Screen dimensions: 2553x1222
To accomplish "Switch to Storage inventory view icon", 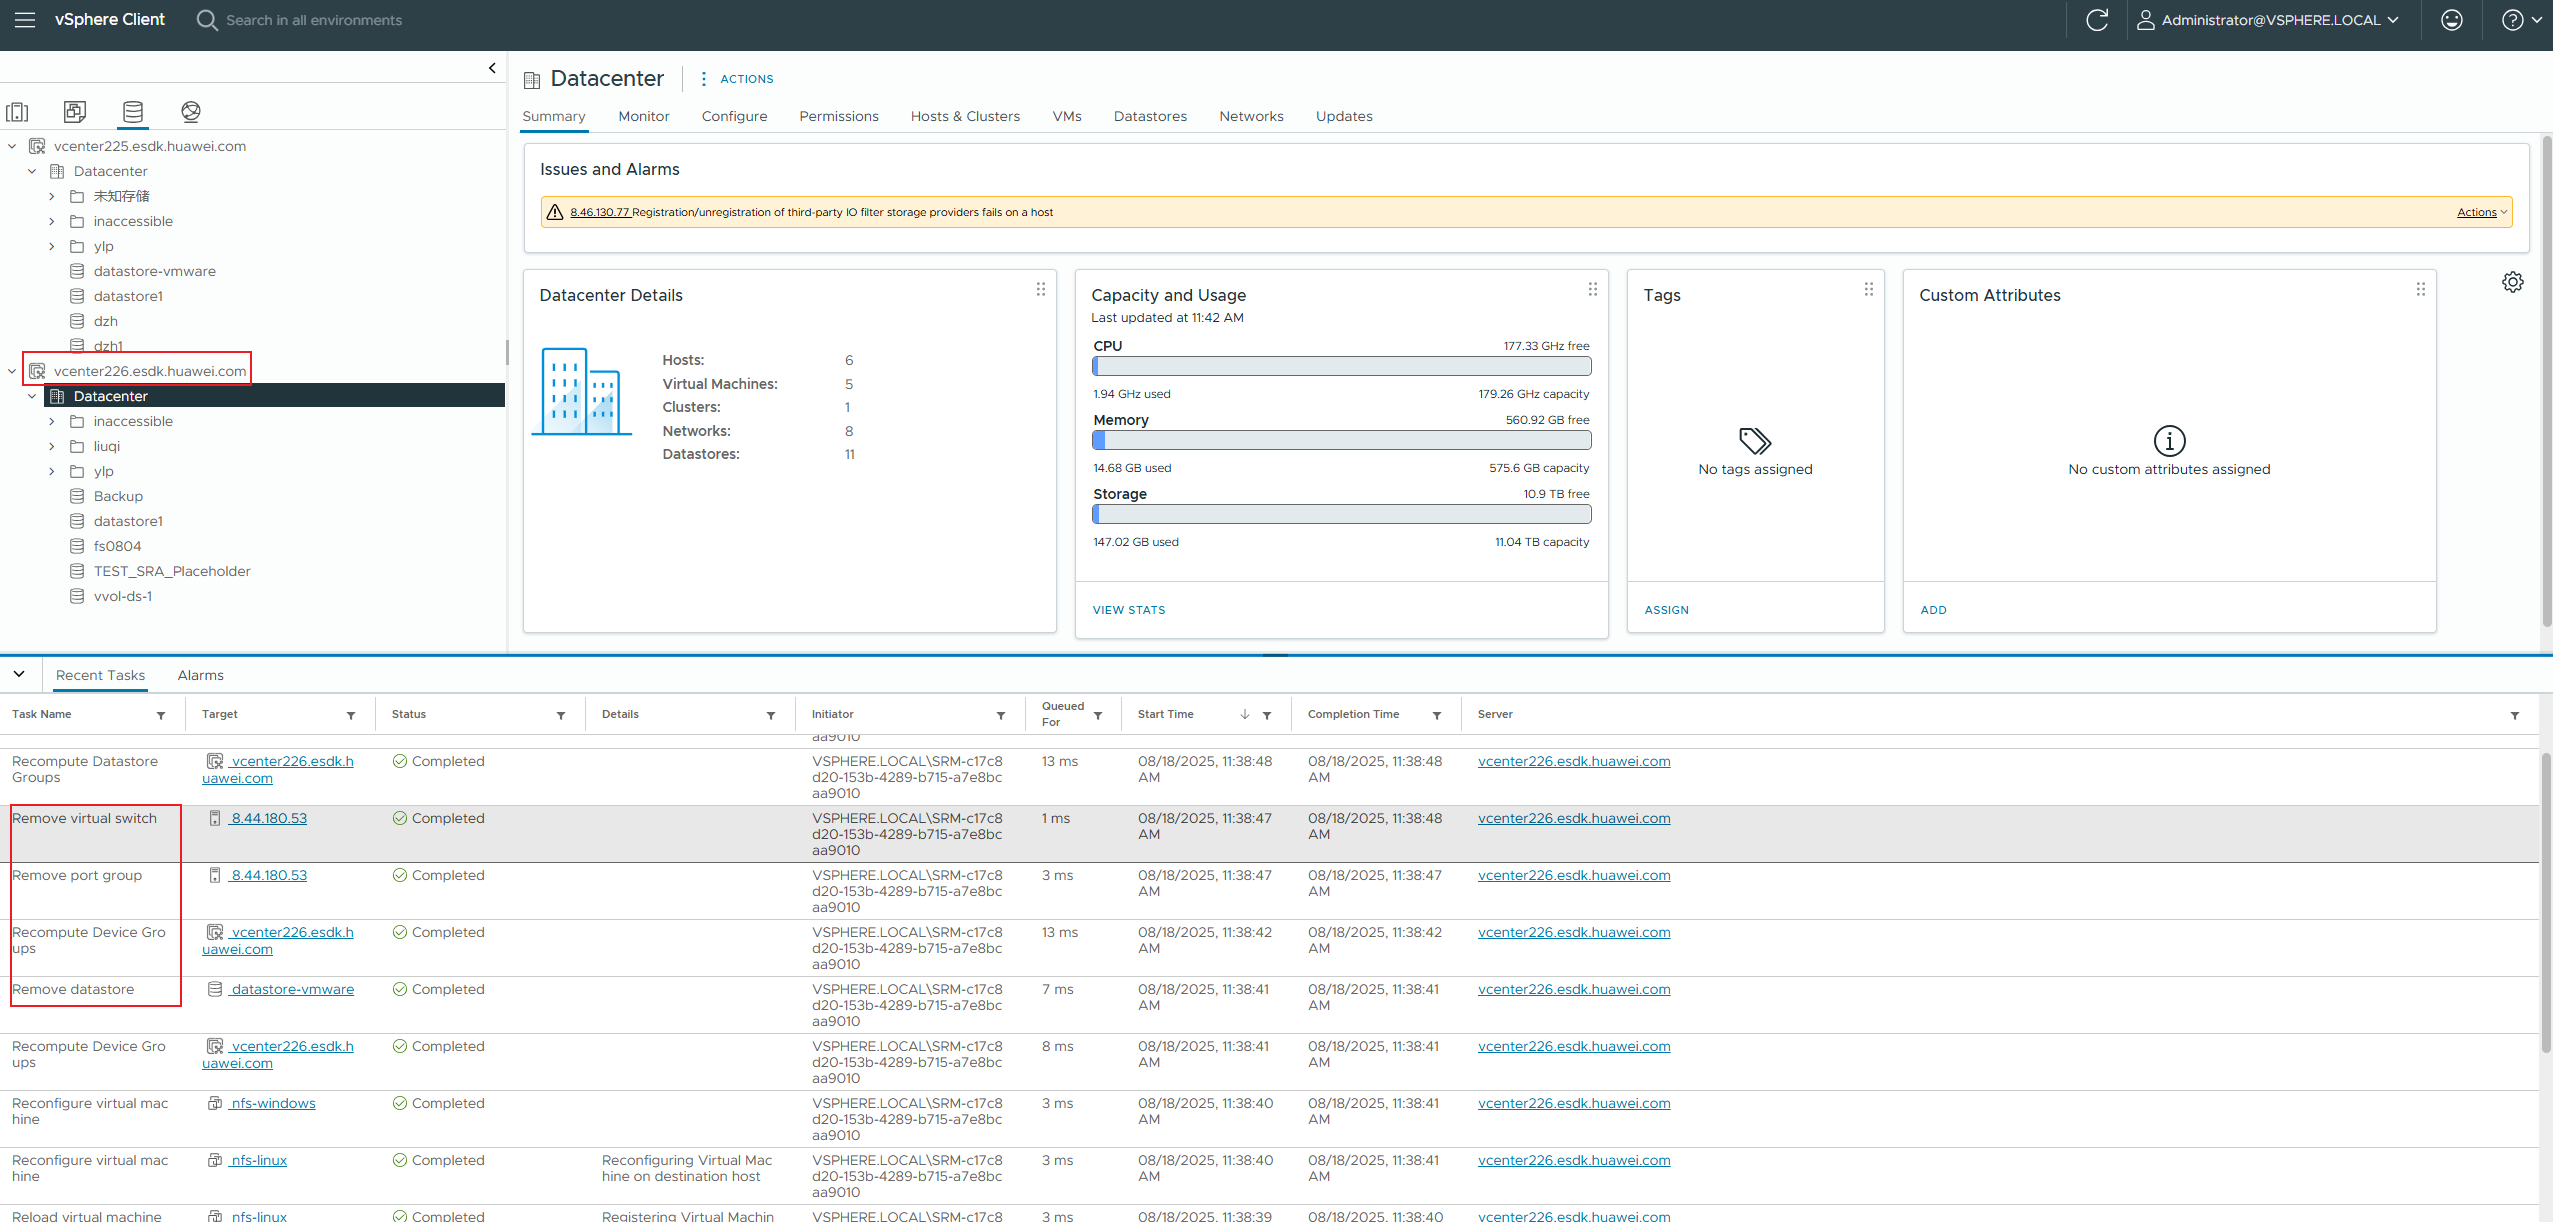I will 133,112.
